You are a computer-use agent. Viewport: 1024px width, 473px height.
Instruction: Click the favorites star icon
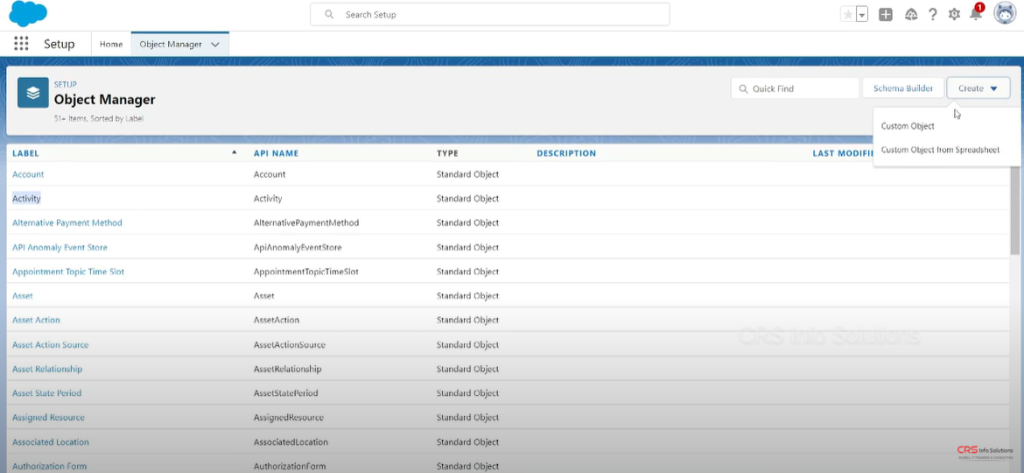[x=848, y=14]
